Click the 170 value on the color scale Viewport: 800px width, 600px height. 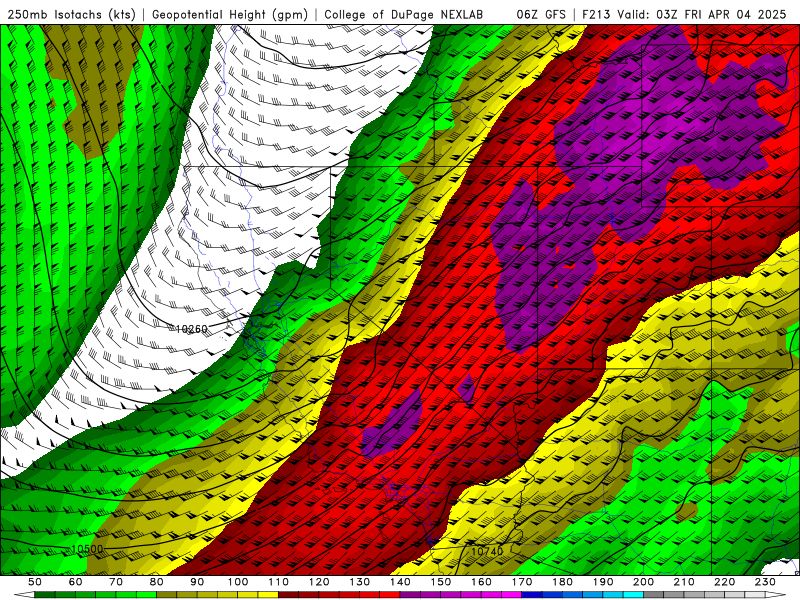pos(522,582)
